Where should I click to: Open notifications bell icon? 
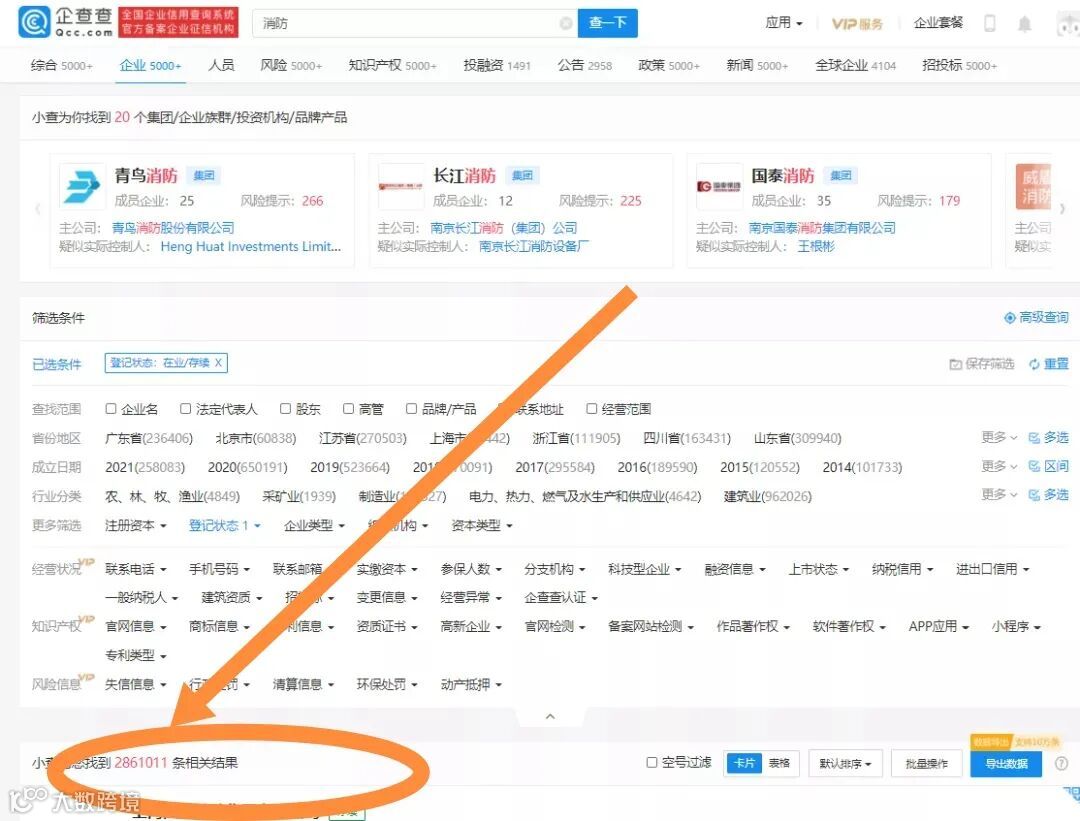pyautogui.click(x=1025, y=24)
